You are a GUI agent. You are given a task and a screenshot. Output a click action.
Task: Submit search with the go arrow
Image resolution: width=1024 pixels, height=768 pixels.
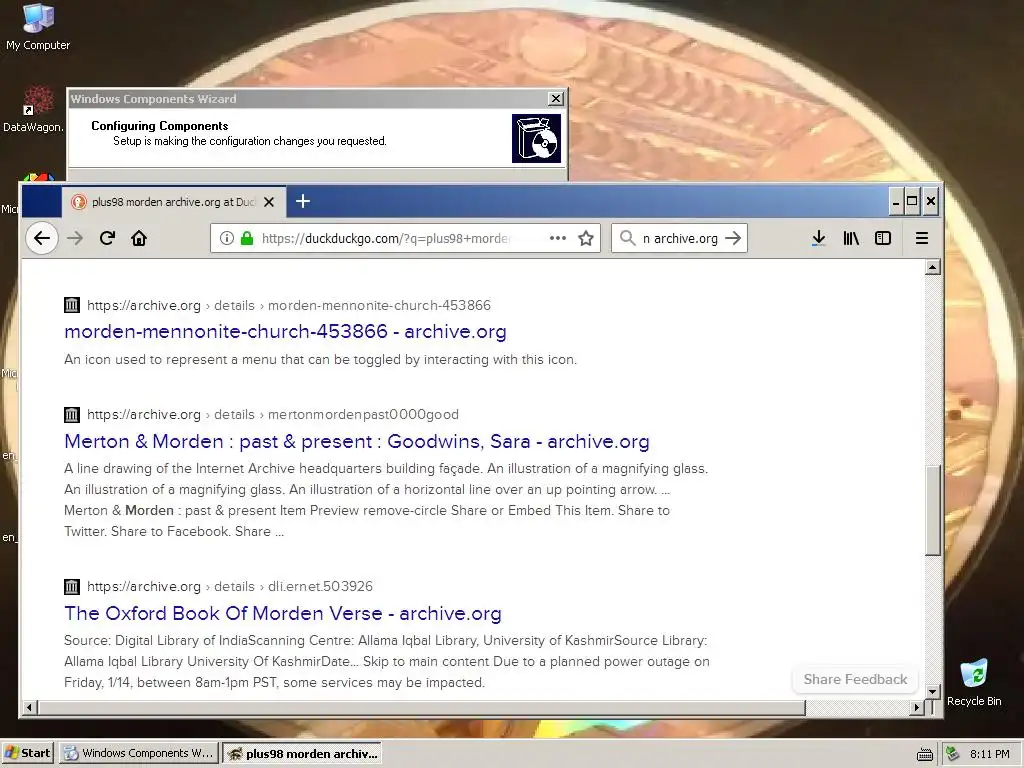(x=733, y=238)
